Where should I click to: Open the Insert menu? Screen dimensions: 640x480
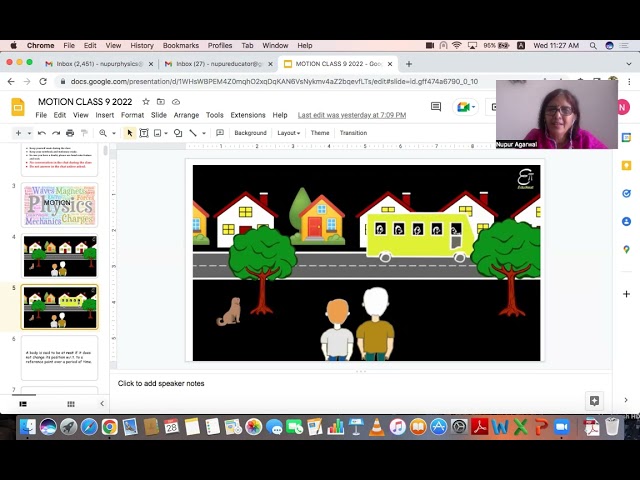point(105,115)
